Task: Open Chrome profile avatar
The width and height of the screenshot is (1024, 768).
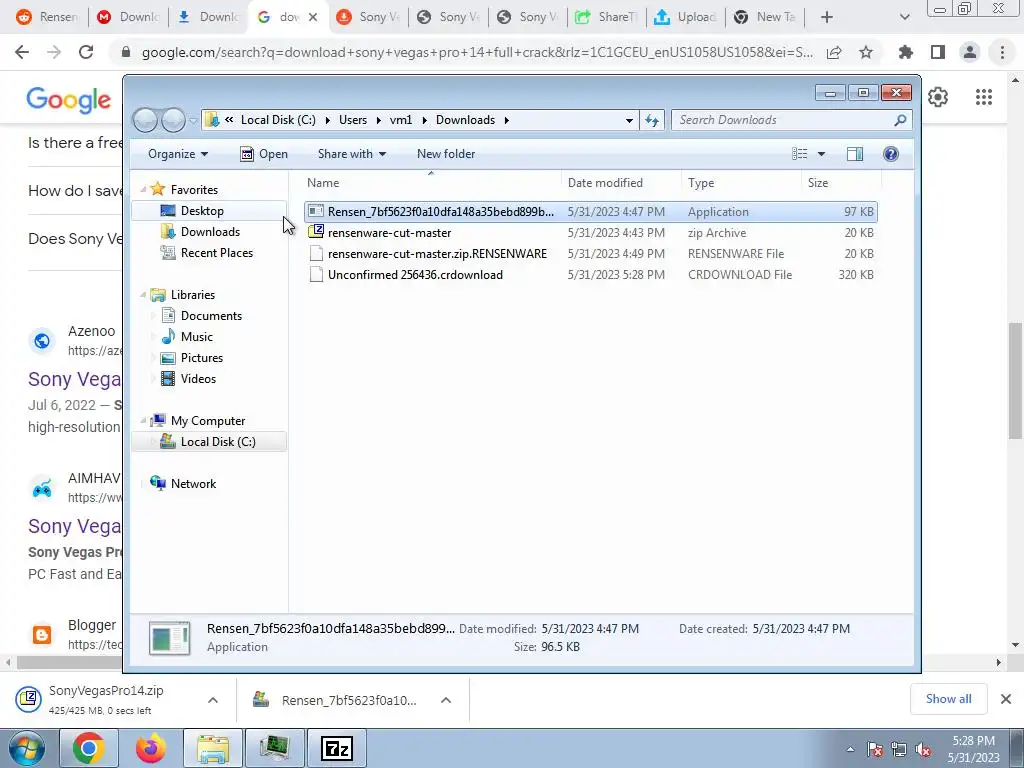Action: pos(970,52)
